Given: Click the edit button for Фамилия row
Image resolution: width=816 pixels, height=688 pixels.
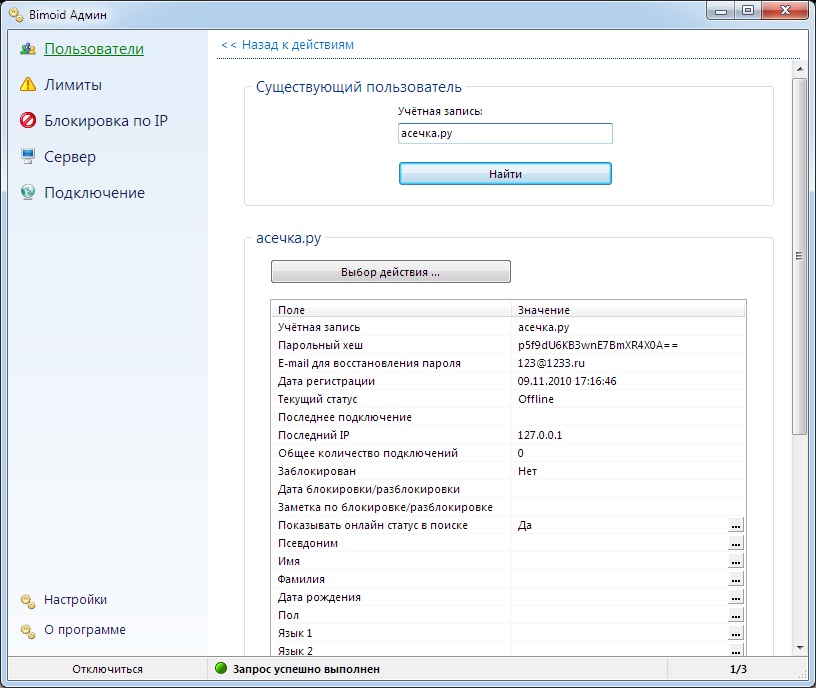Looking at the screenshot, I should click(735, 579).
